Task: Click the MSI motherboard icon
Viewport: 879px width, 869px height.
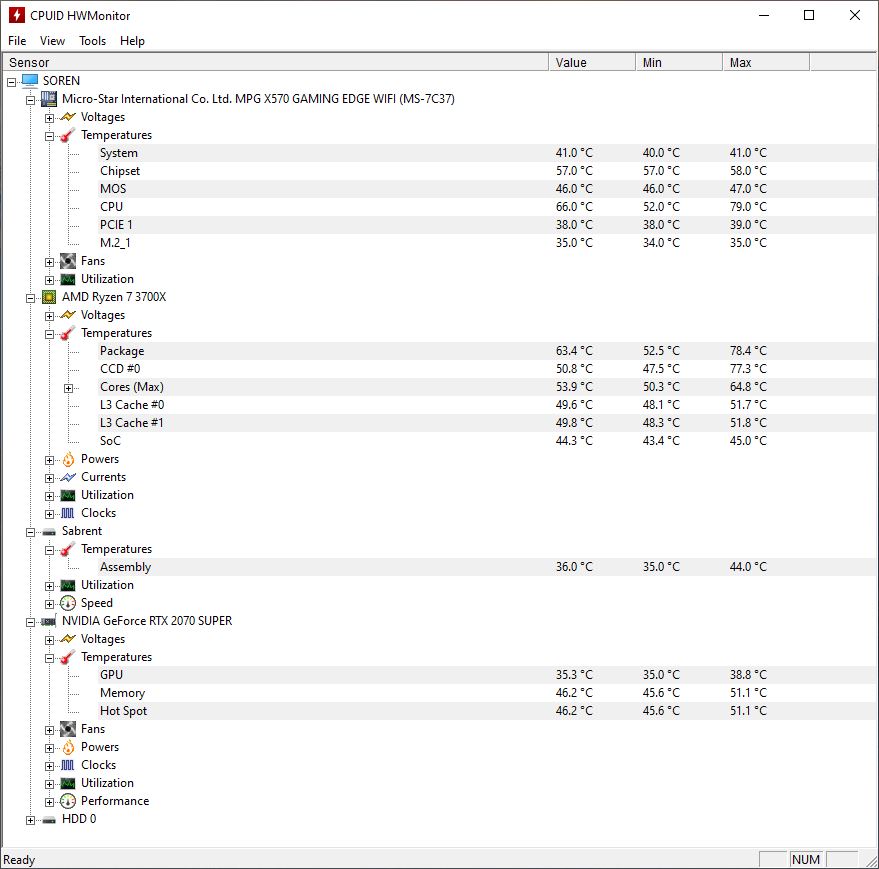Action: pyautogui.click(x=49, y=99)
